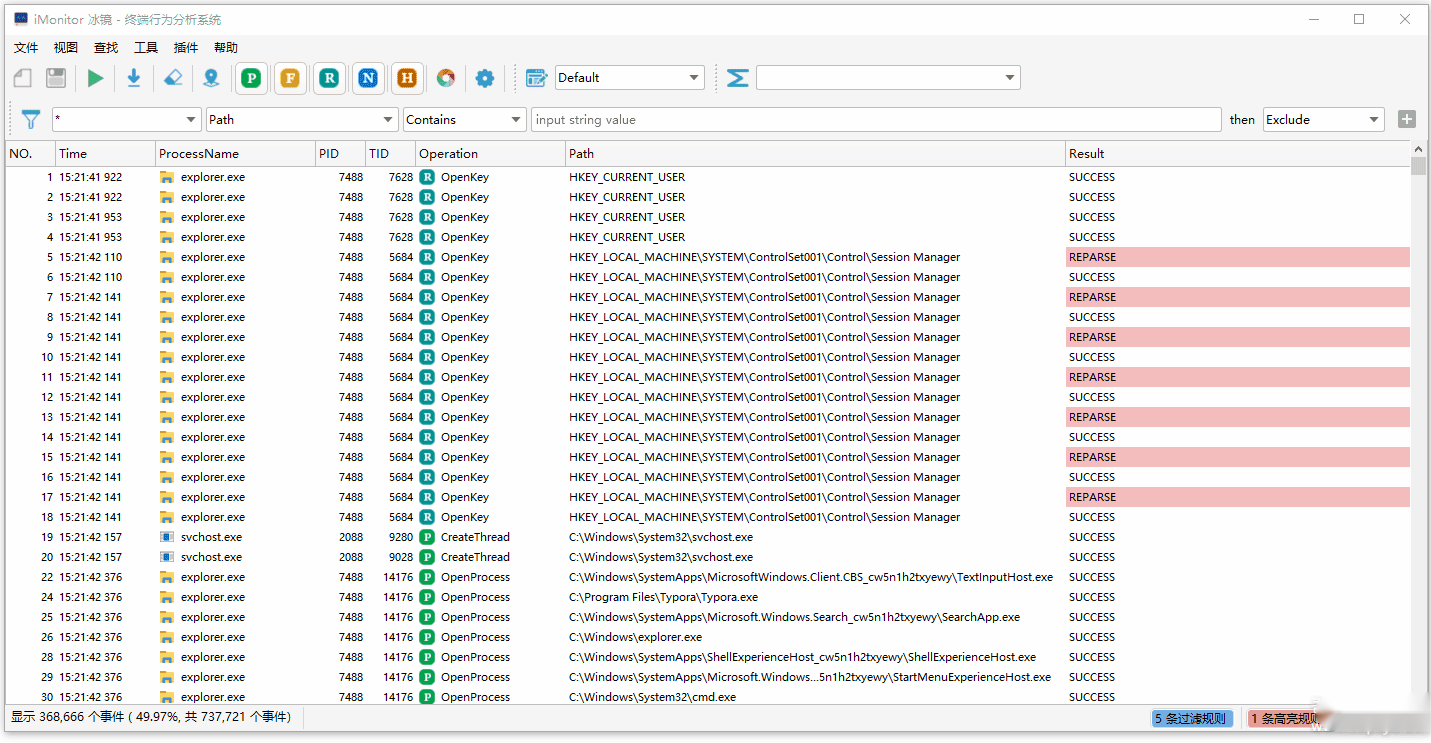1431x743 pixels.
Task: Click the eraser clear-events icon
Action: coord(173,78)
